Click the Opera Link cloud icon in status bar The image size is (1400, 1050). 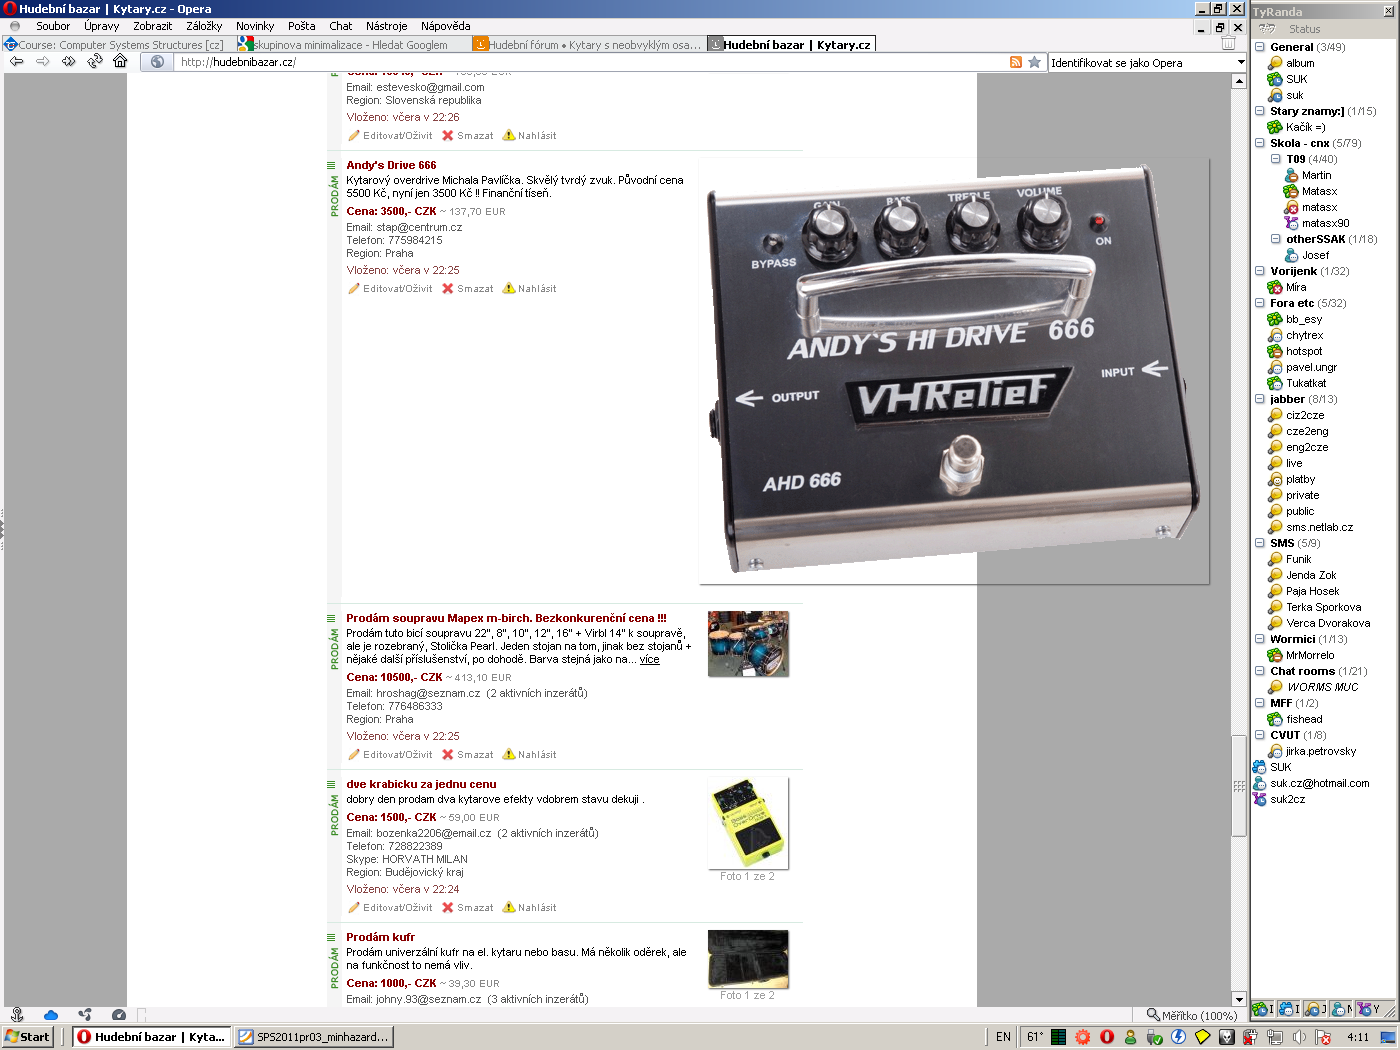coord(51,1015)
